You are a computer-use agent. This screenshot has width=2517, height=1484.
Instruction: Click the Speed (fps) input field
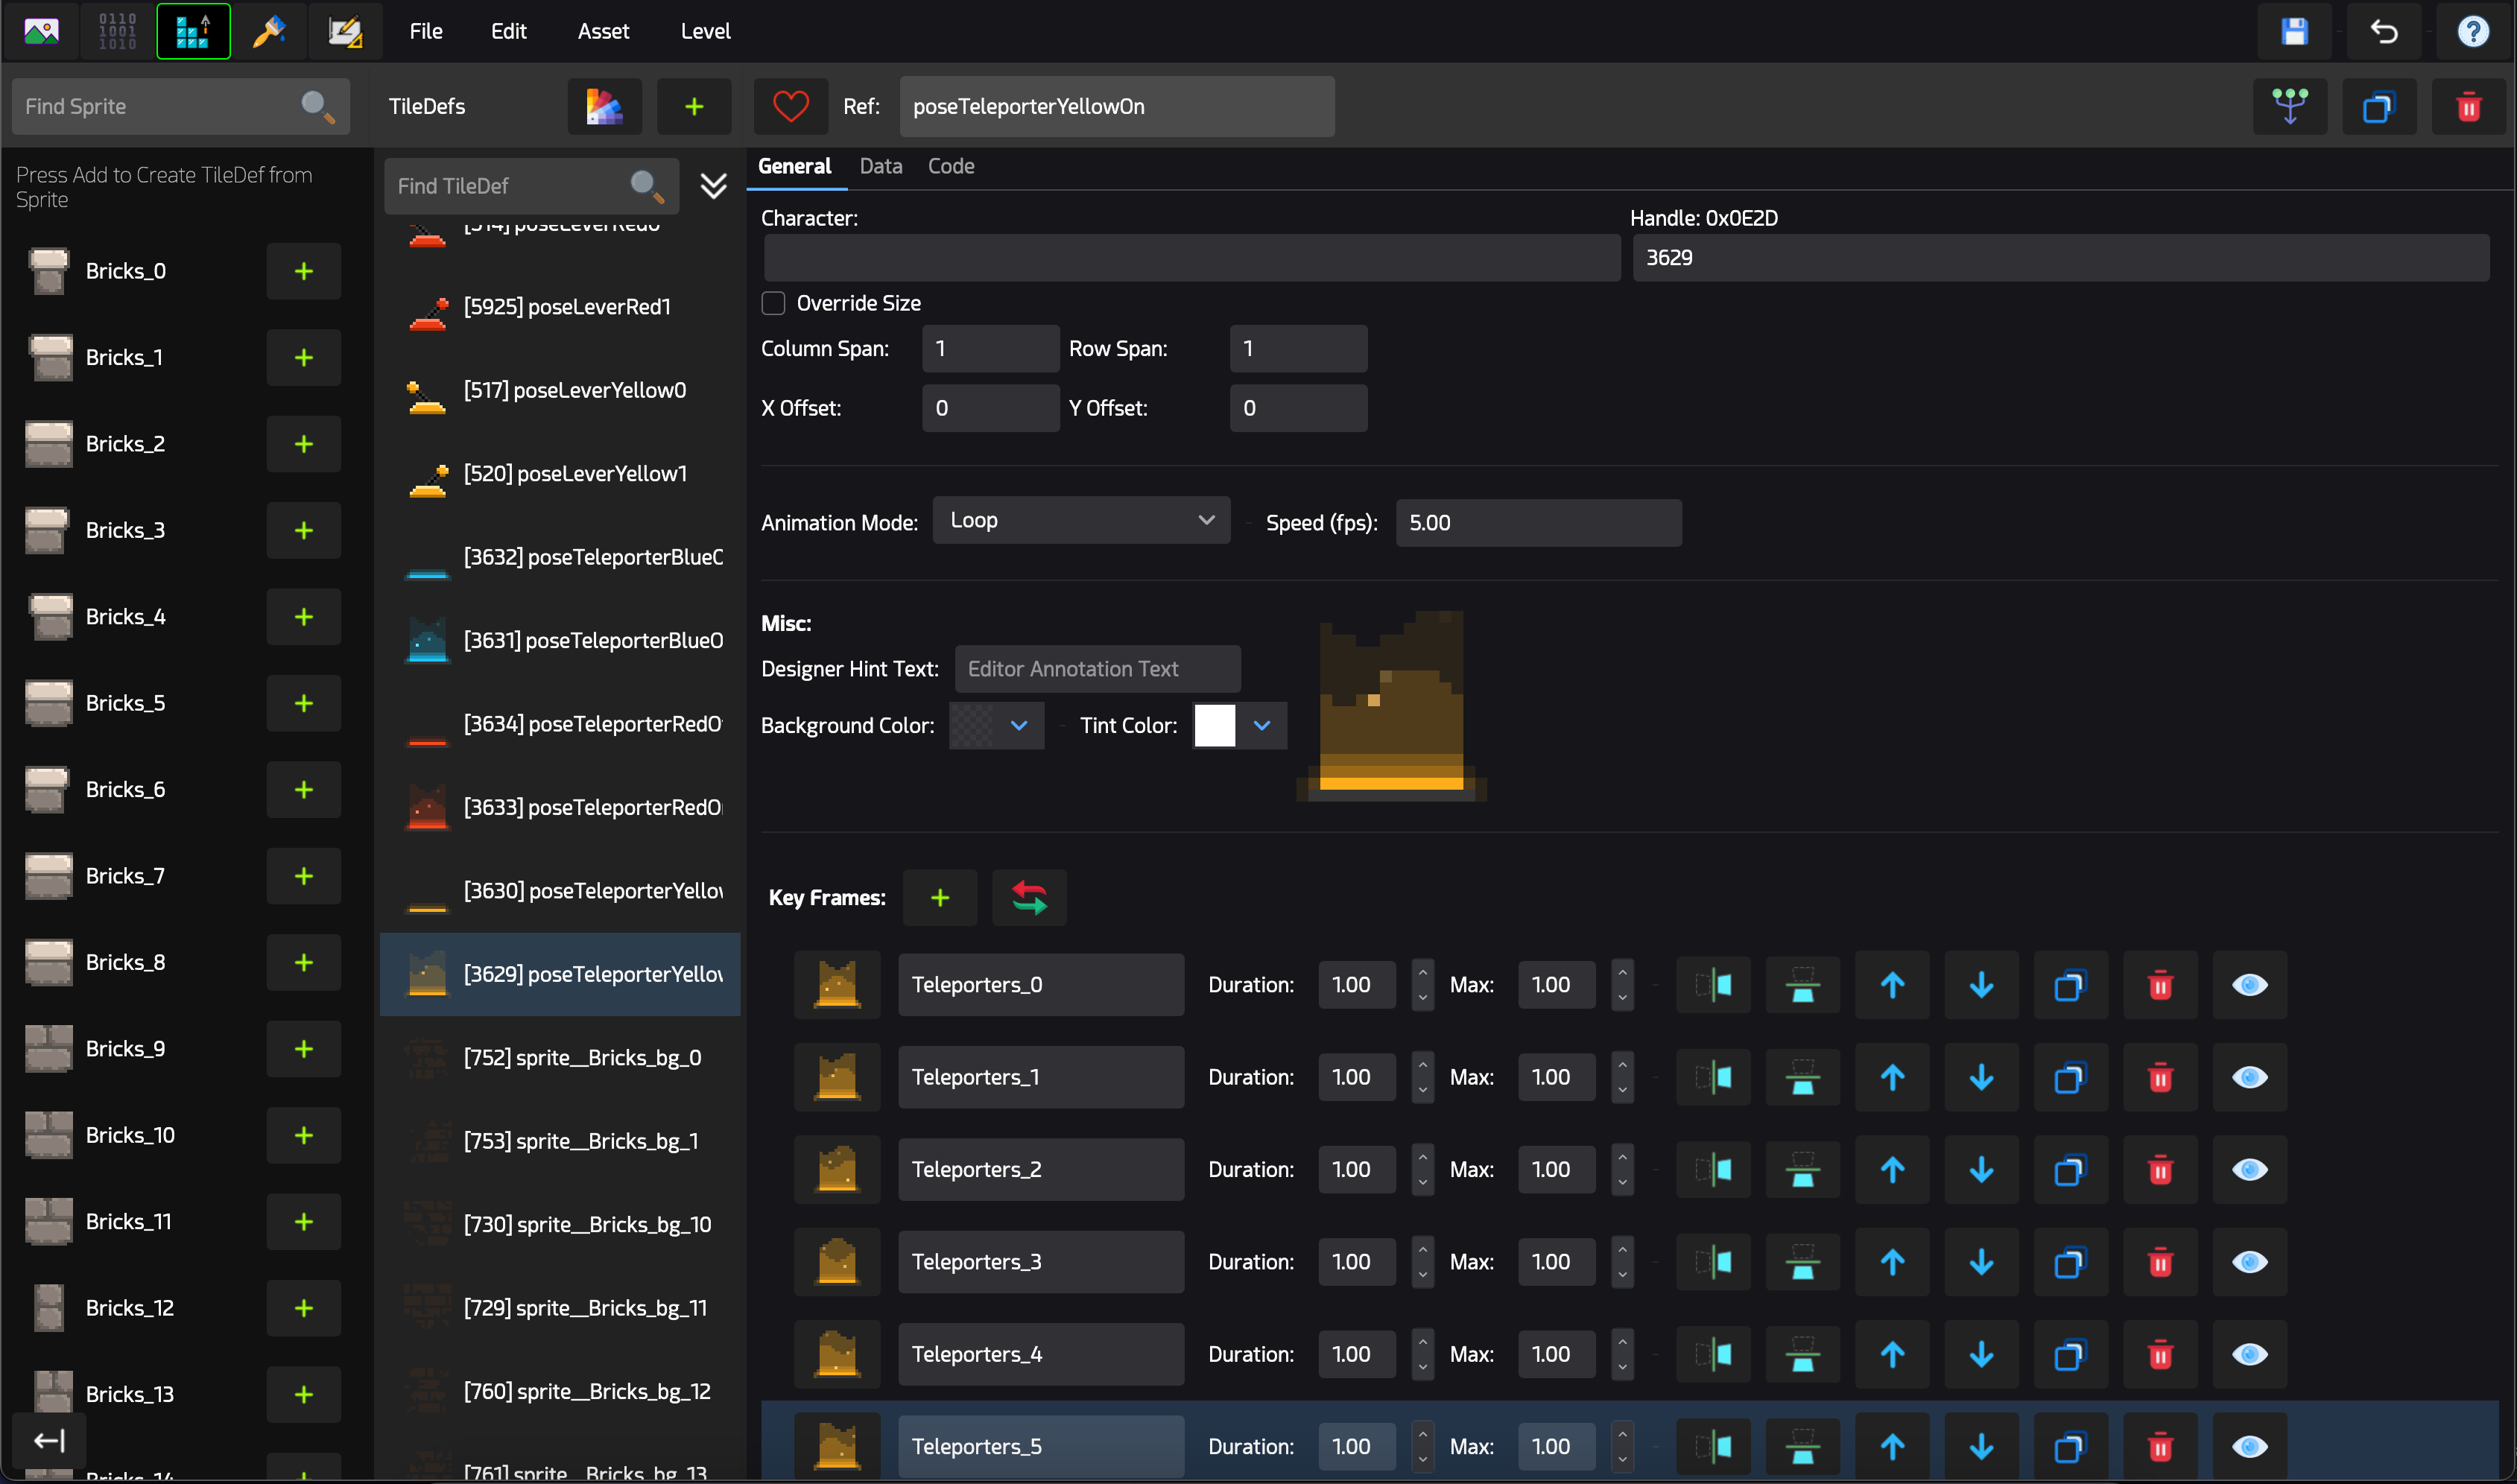tap(1538, 523)
